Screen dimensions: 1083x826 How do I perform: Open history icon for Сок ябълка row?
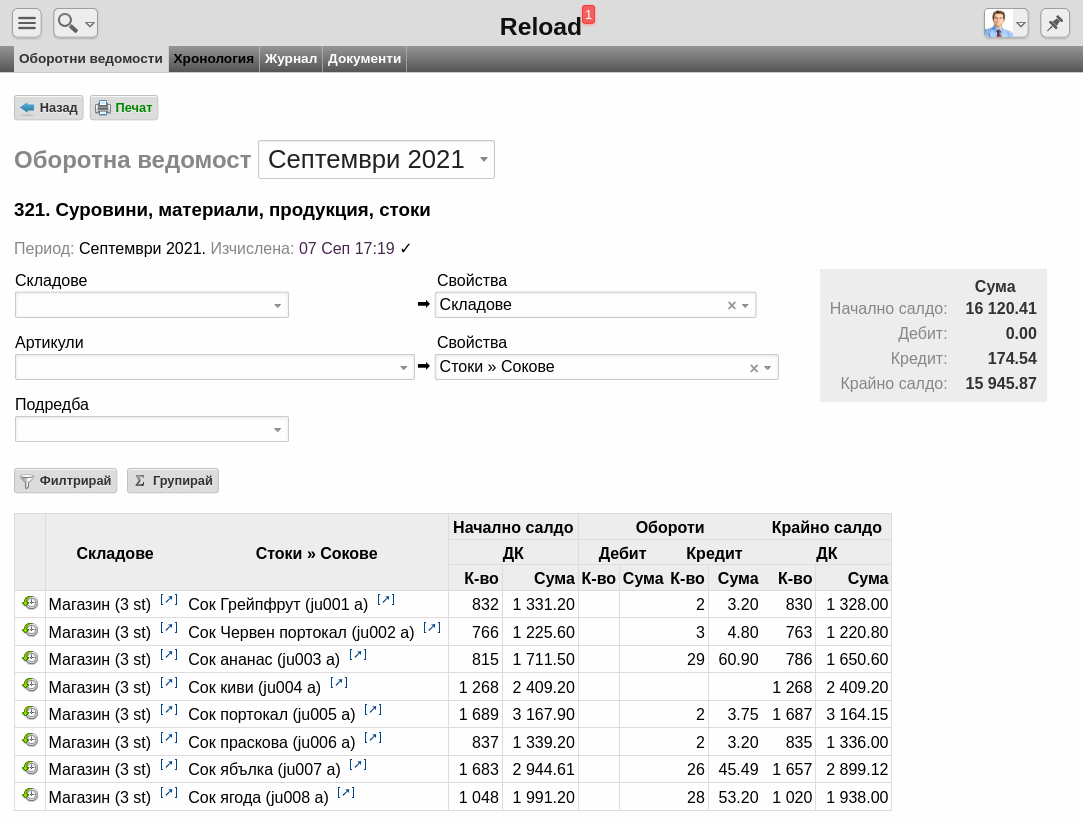point(30,768)
